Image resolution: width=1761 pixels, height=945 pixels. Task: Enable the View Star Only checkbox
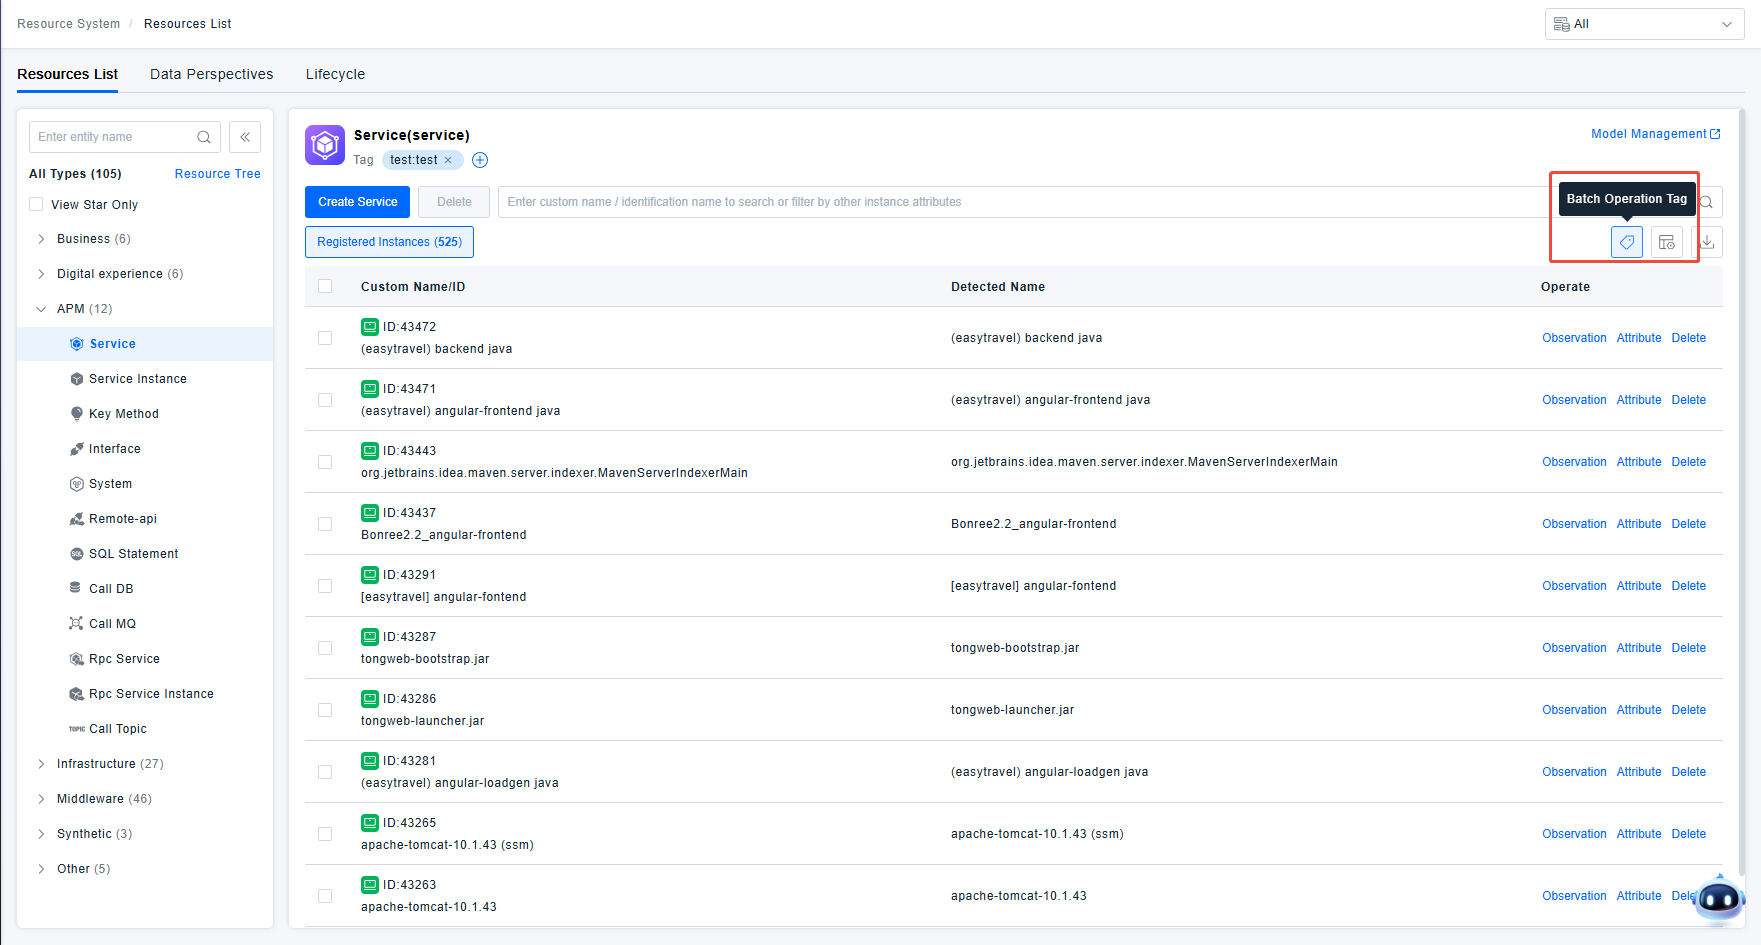[x=37, y=205]
